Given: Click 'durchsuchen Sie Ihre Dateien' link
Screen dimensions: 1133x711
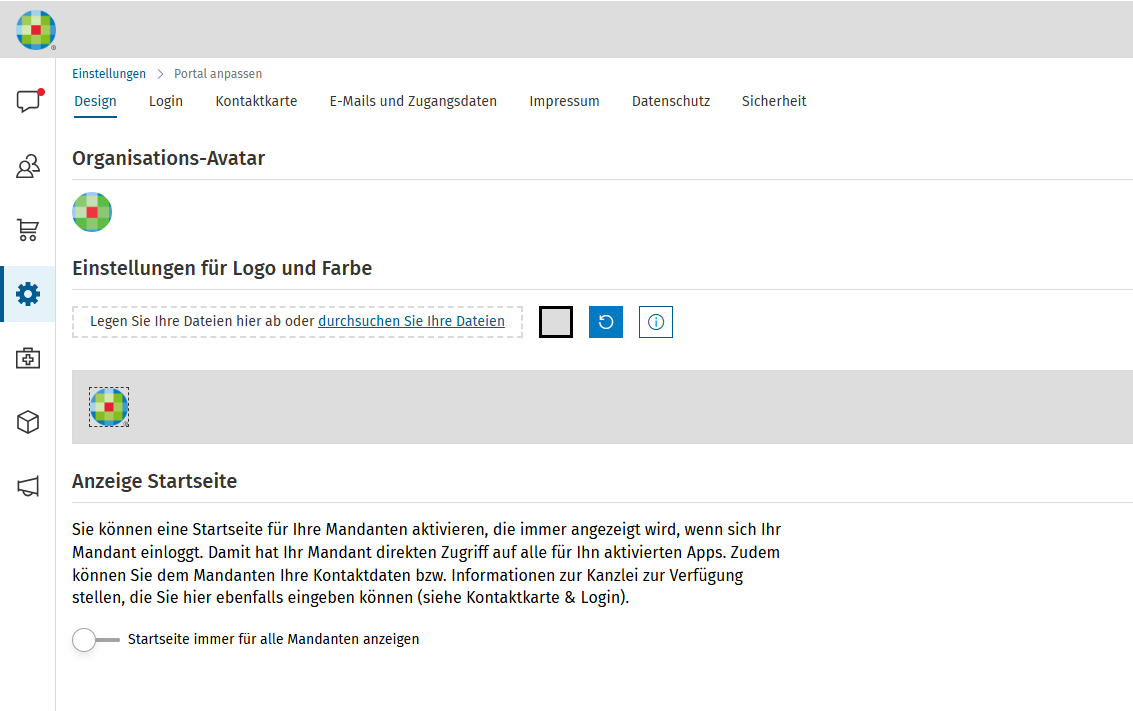Looking at the screenshot, I should (x=411, y=321).
